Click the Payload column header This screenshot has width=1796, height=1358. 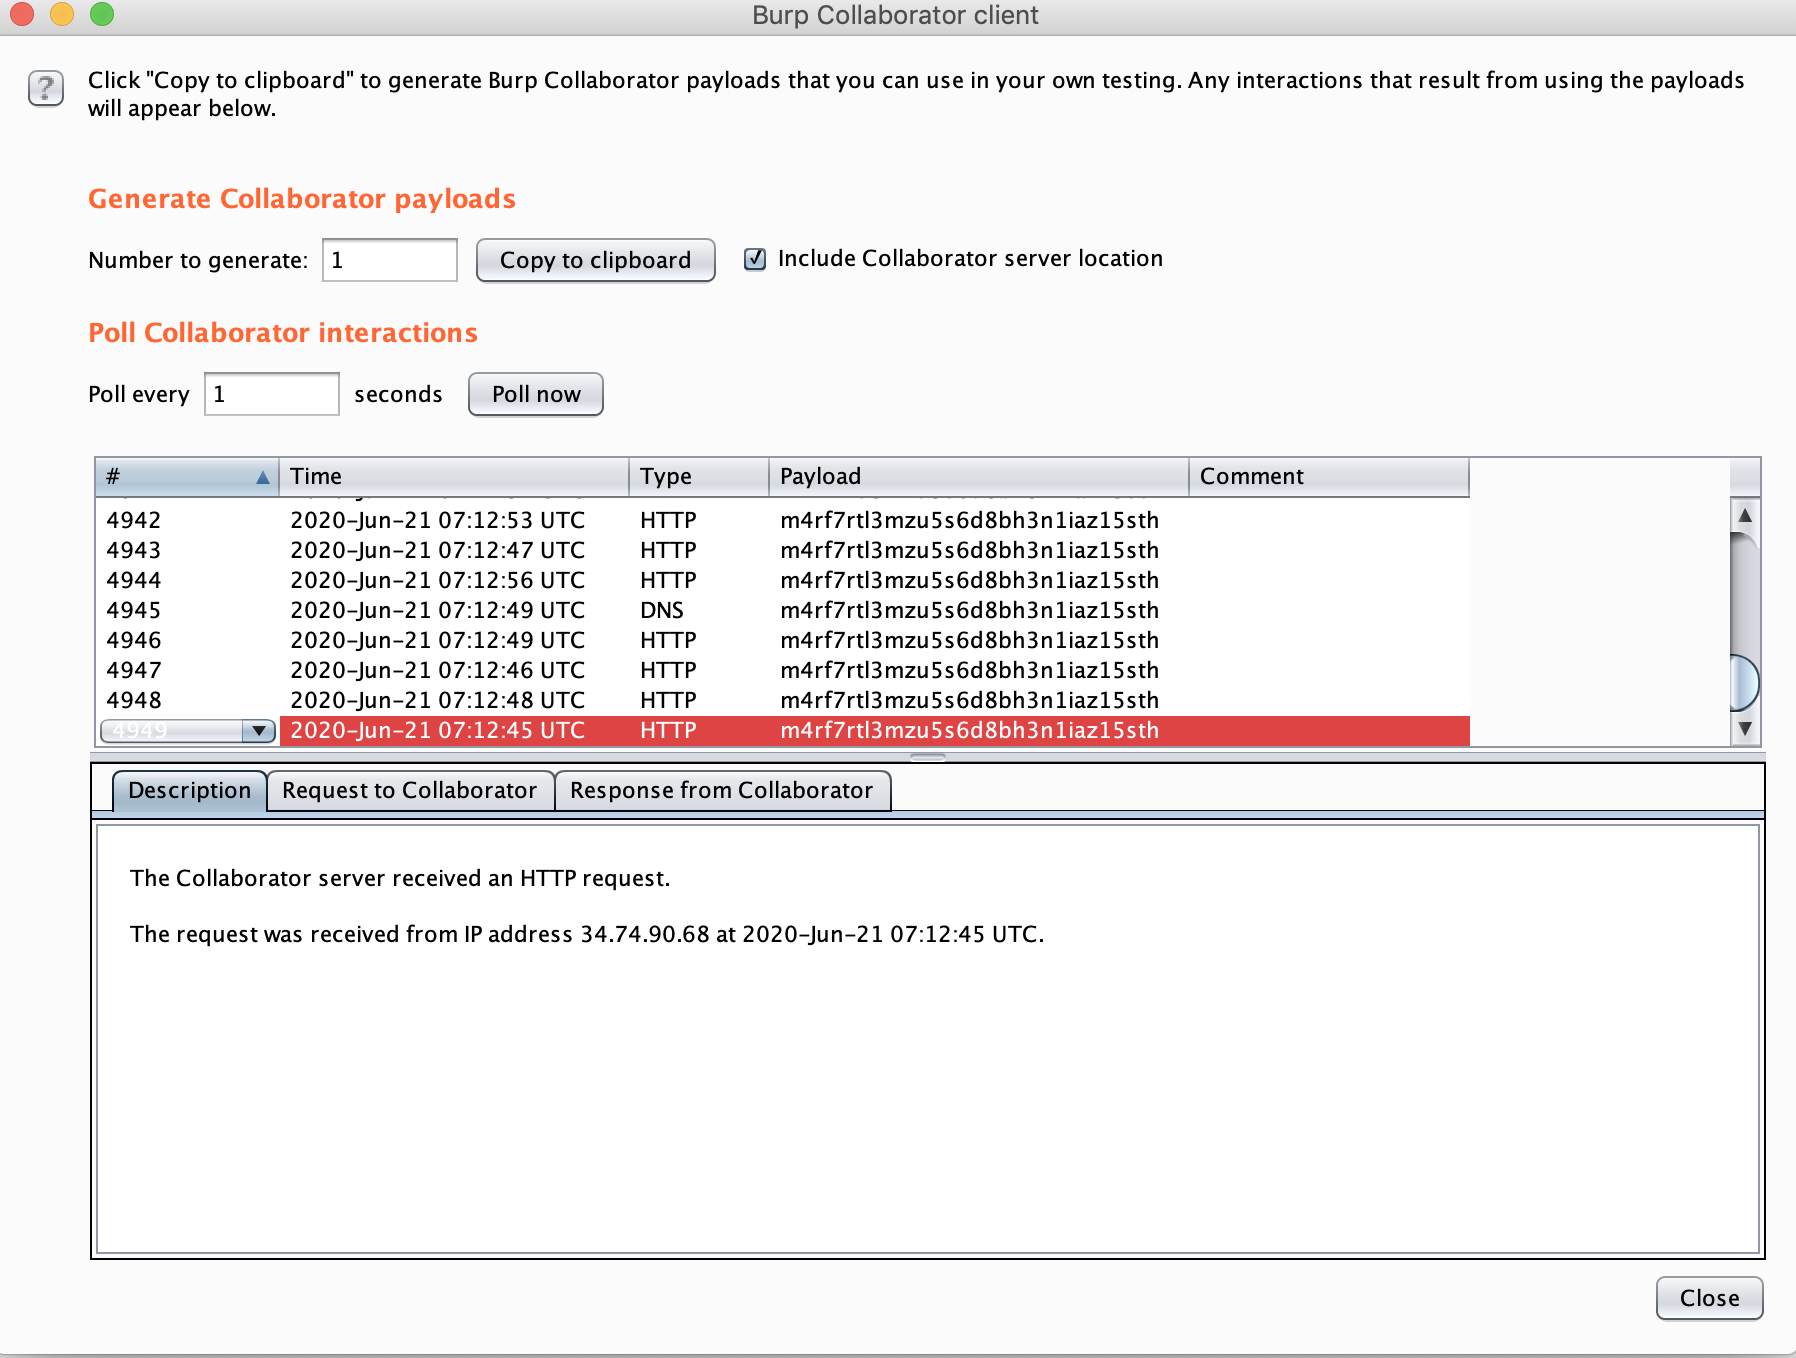(x=977, y=477)
